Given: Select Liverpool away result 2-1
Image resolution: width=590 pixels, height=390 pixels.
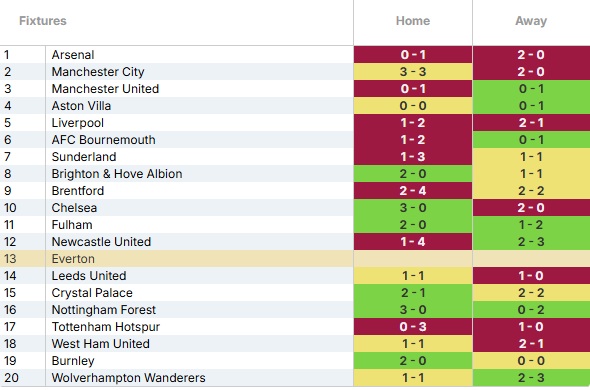Looking at the screenshot, I should pyautogui.click(x=531, y=123).
